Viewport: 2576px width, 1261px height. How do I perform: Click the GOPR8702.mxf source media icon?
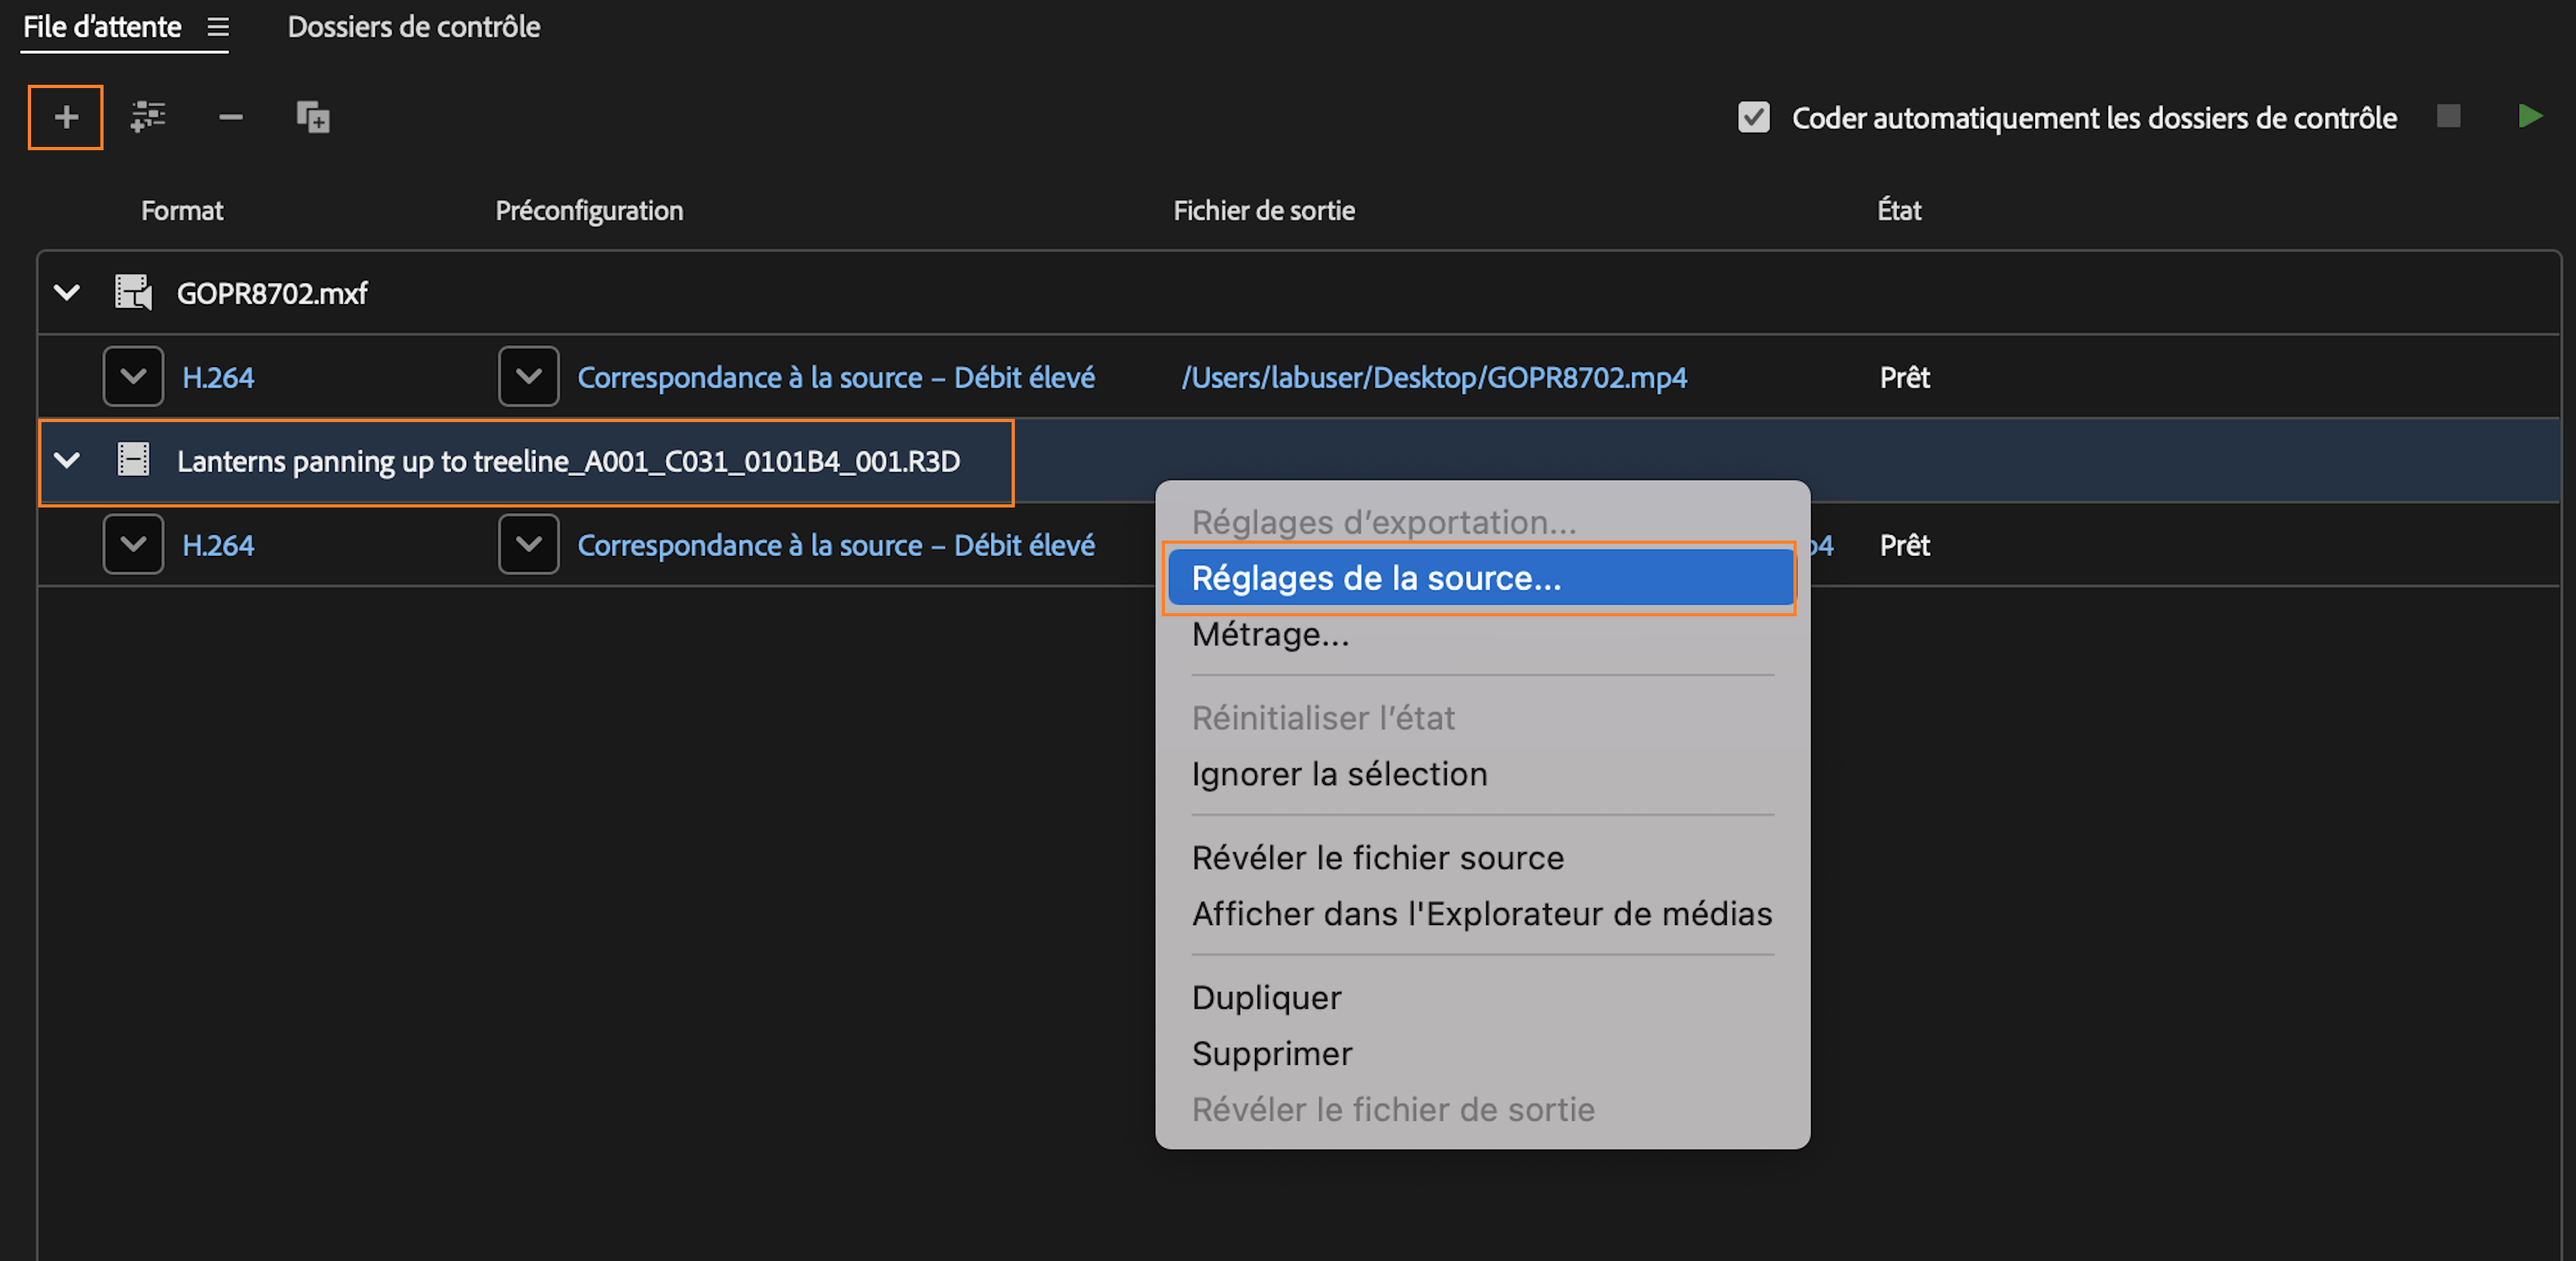point(133,293)
